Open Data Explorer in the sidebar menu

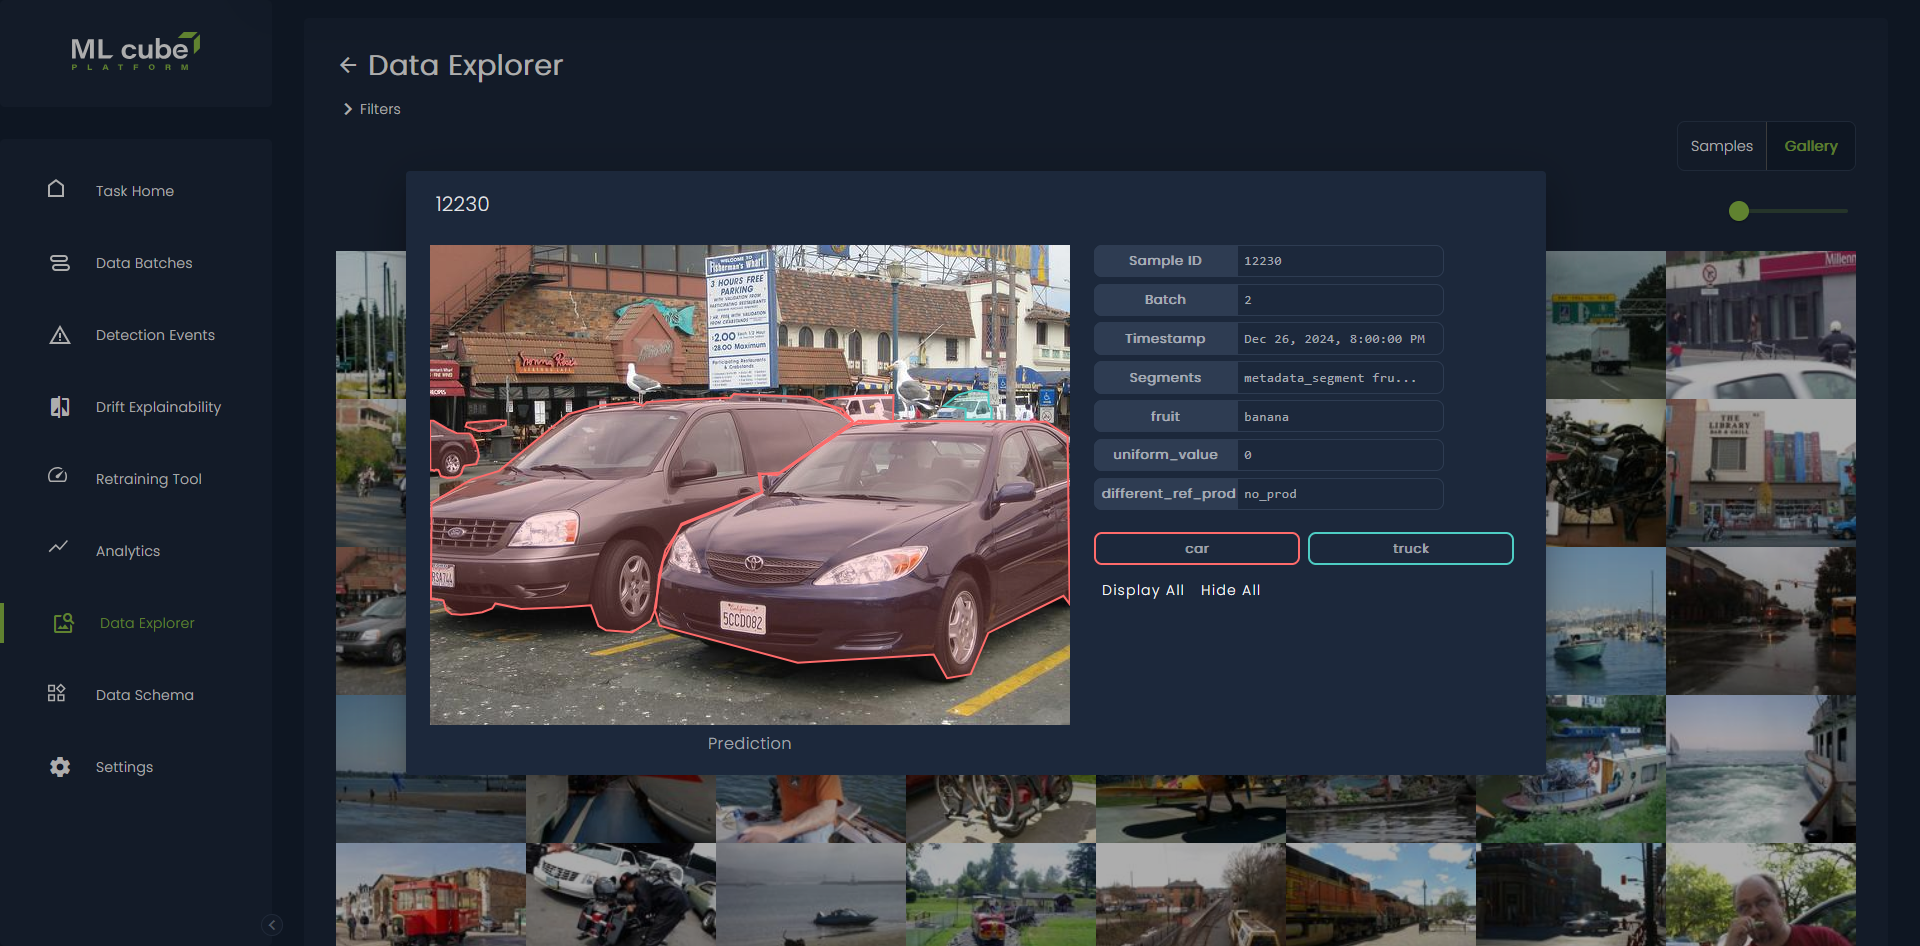click(146, 623)
